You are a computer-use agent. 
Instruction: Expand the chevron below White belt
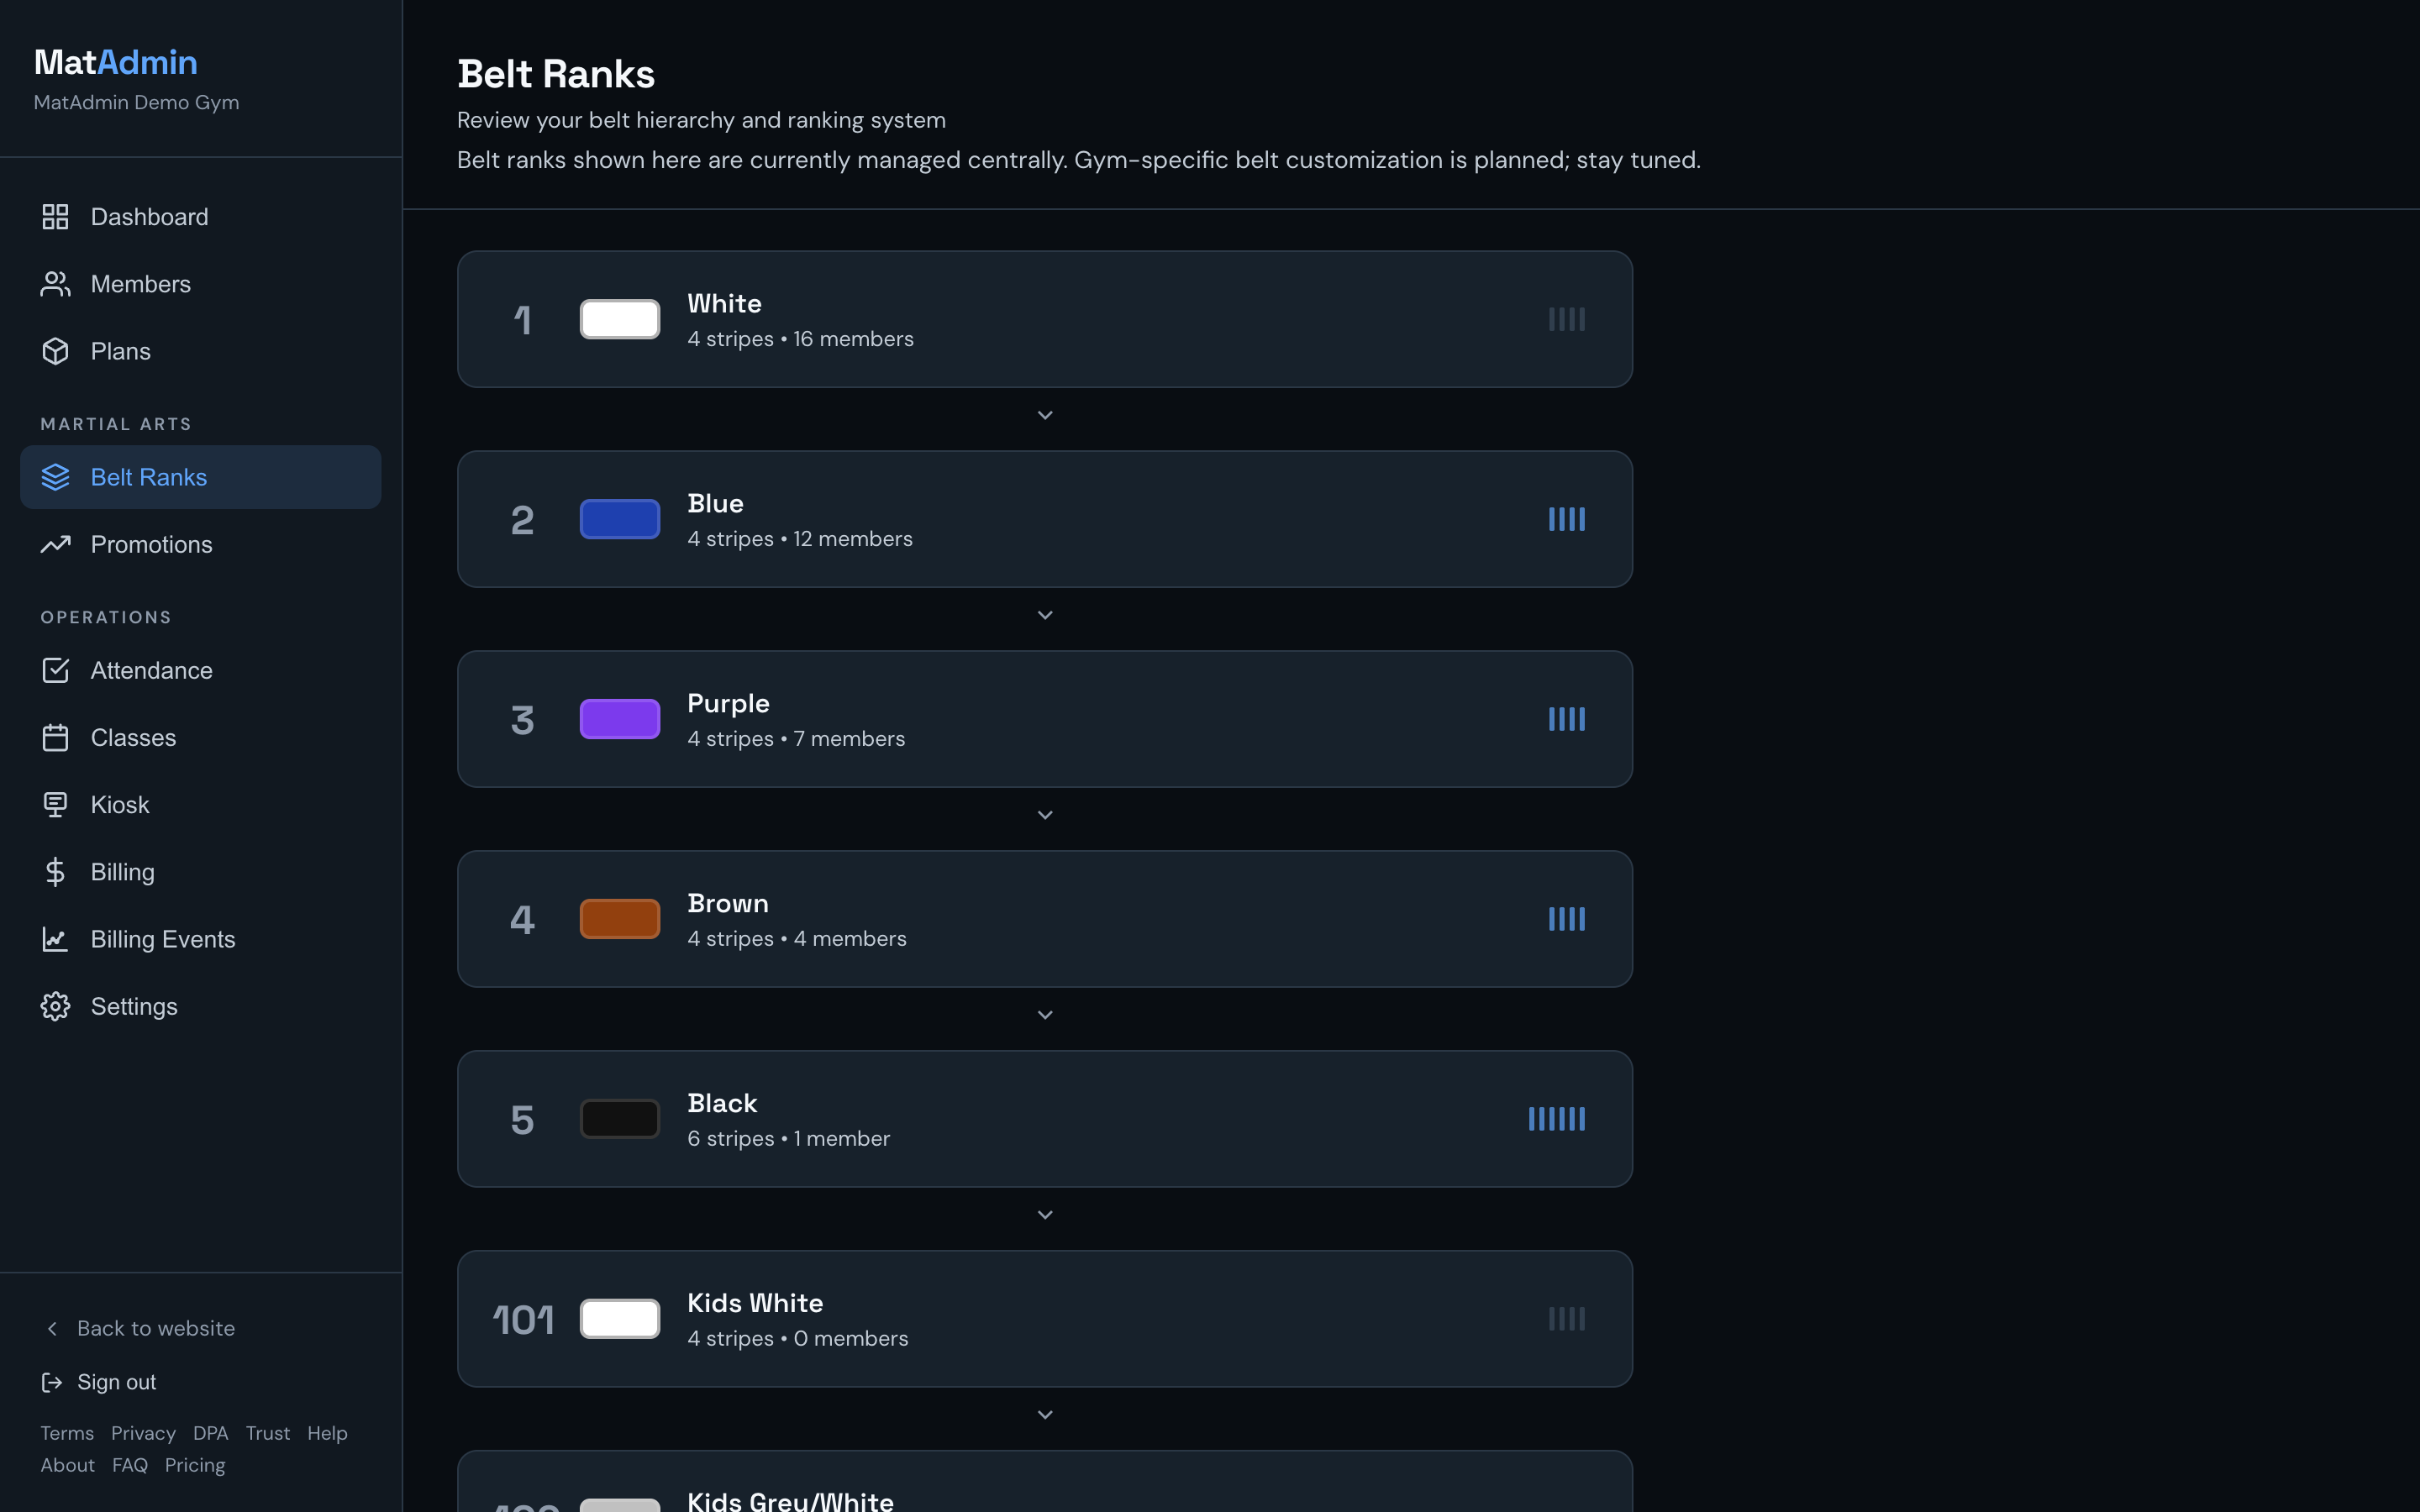[x=1045, y=415]
